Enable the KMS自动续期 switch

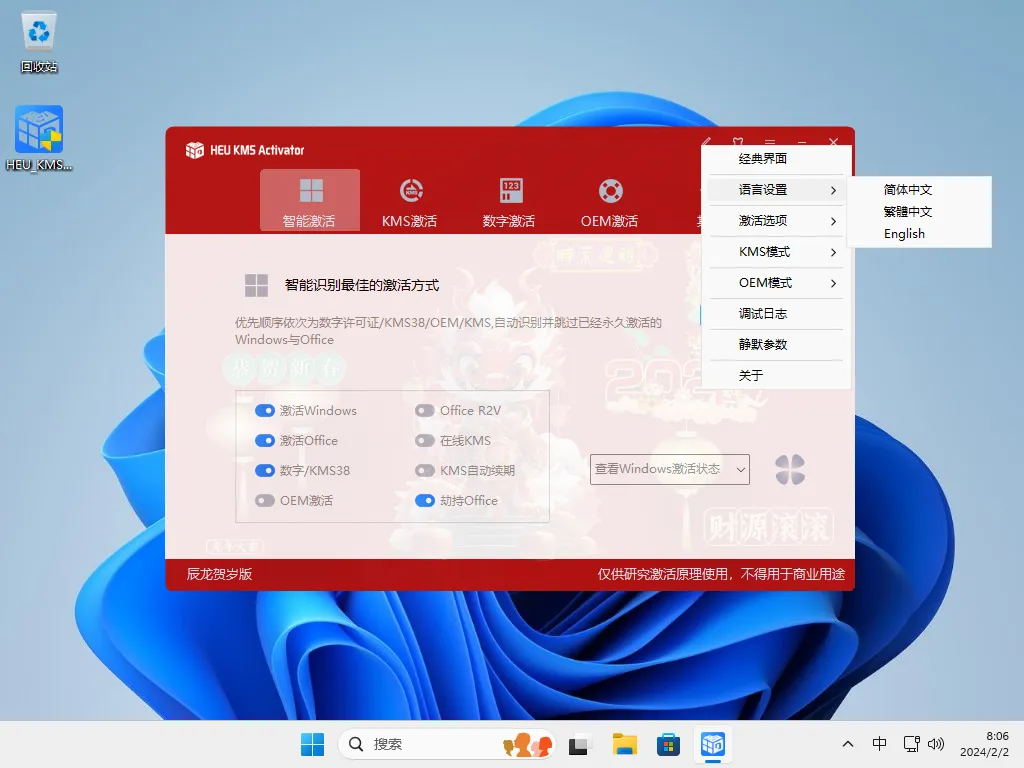(x=424, y=470)
